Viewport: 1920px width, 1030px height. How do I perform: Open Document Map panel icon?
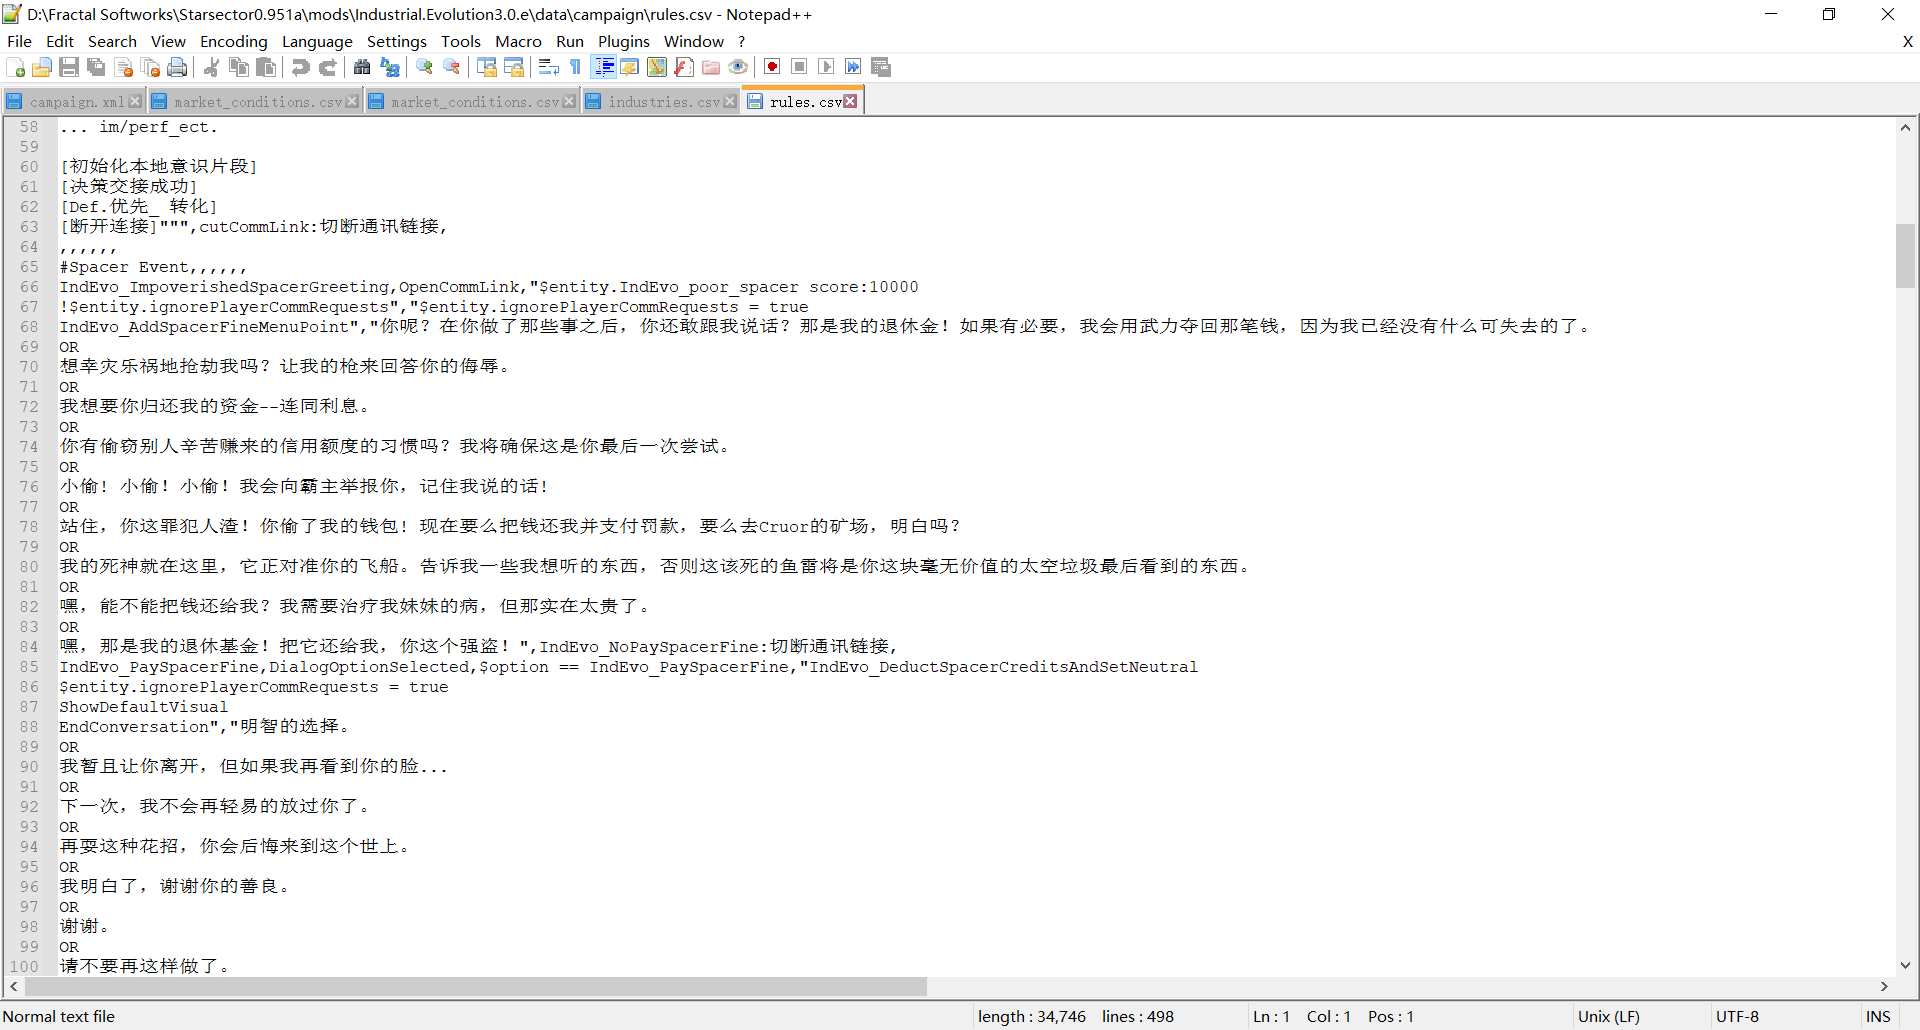coord(657,67)
